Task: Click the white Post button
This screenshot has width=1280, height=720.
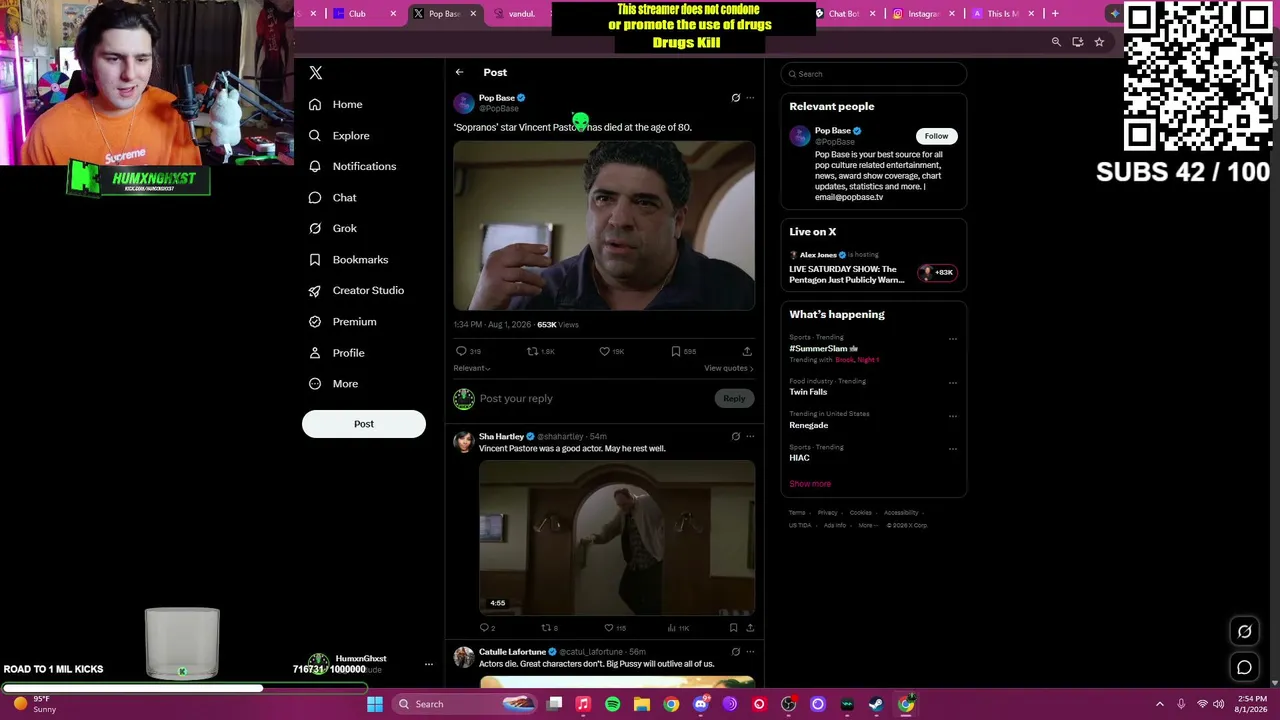Action: click(x=364, y=424)
